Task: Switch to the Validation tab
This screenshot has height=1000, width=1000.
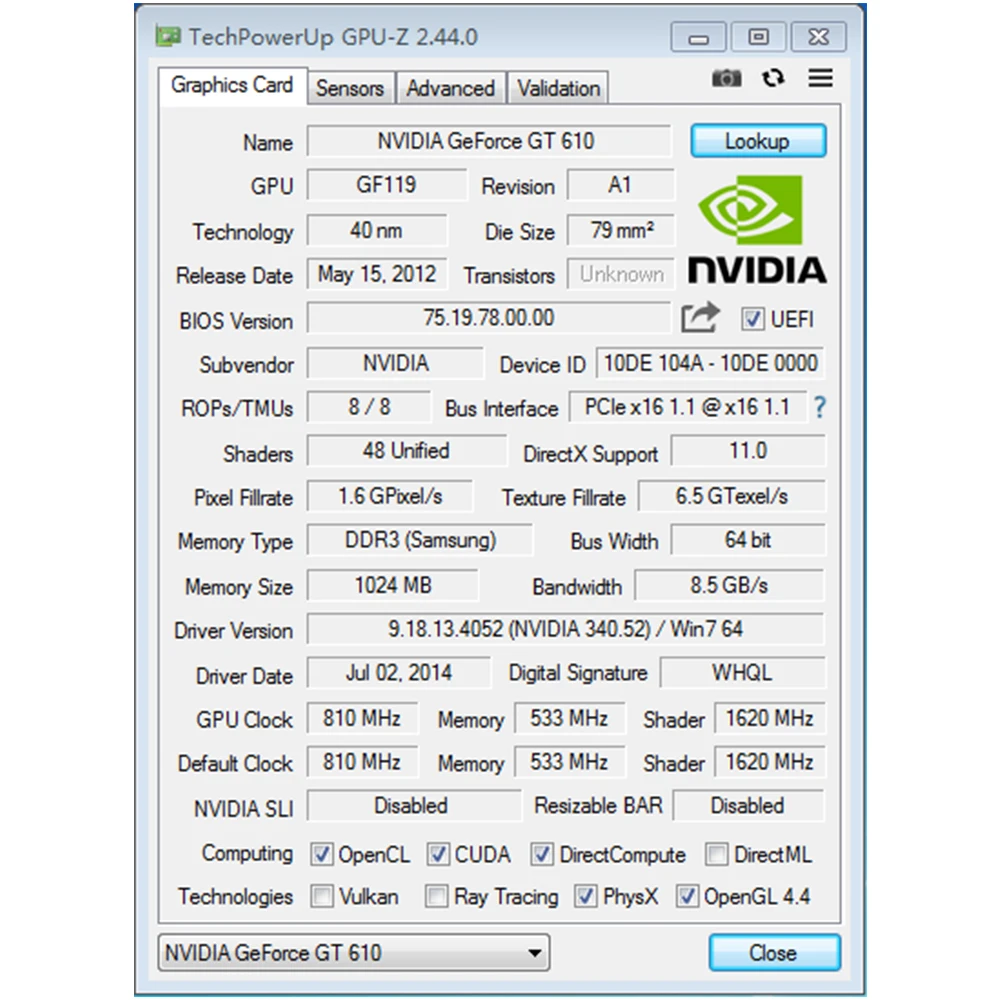Action: pyautogui.click(x=558, y=88)
